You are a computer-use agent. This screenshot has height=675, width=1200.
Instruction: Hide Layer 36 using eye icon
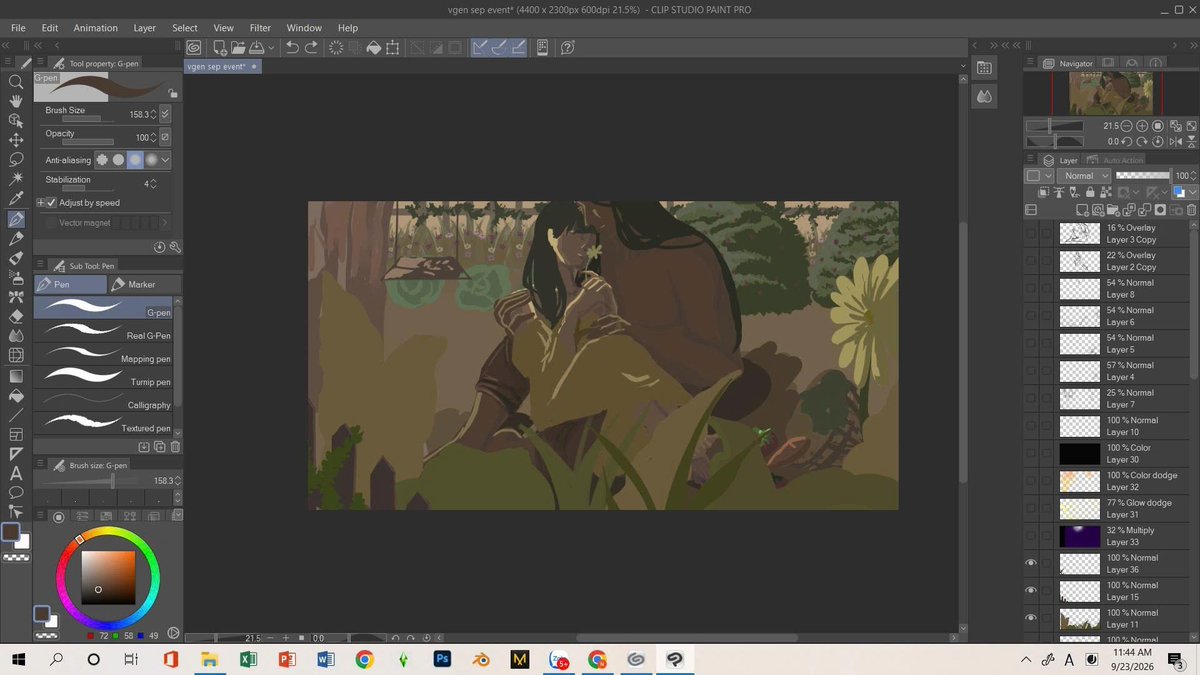coord(1031,563)
